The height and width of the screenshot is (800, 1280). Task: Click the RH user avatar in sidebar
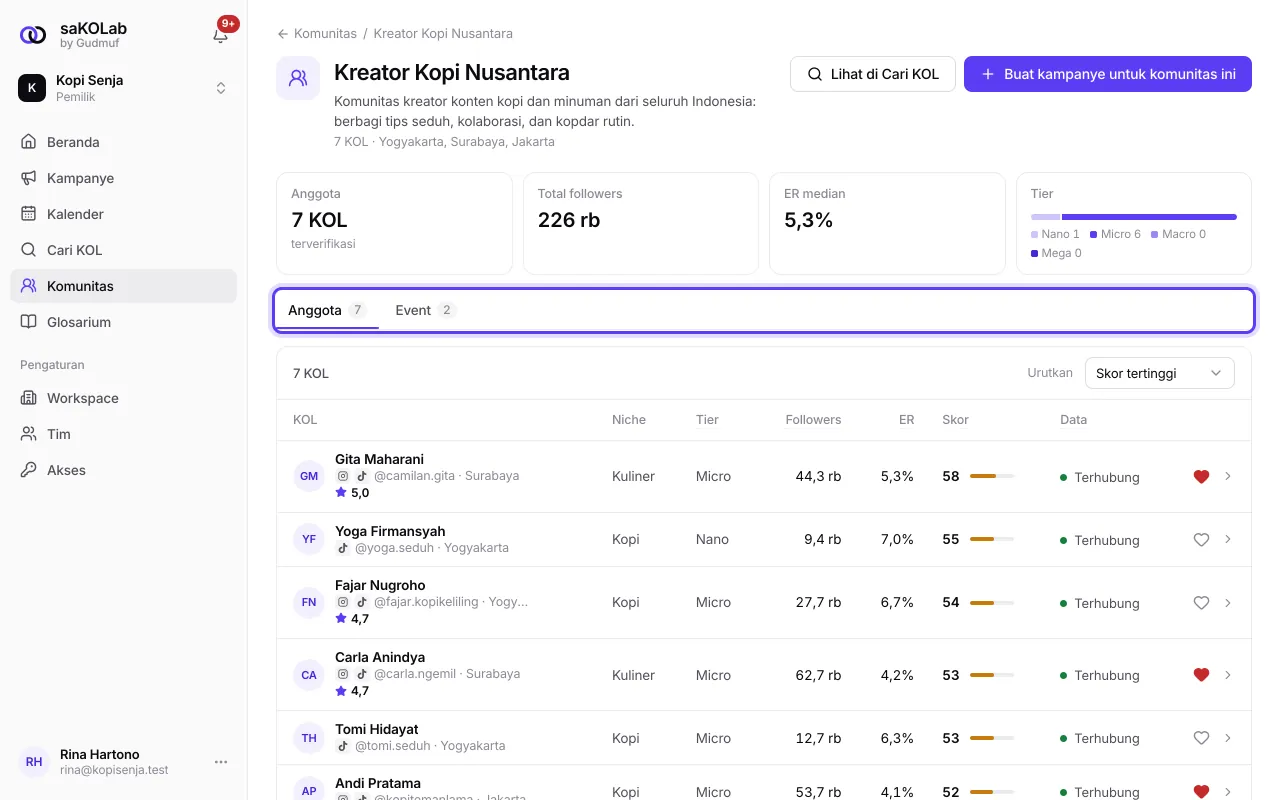pyautogui.click(x=34, y=762)
